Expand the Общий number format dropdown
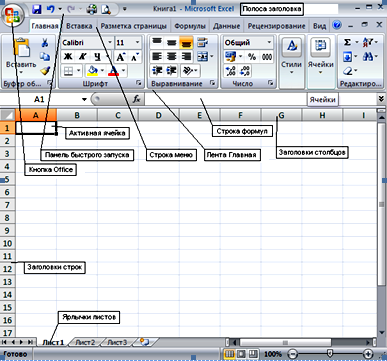Viewport: 387px width, 361px height. click(269, 43)
